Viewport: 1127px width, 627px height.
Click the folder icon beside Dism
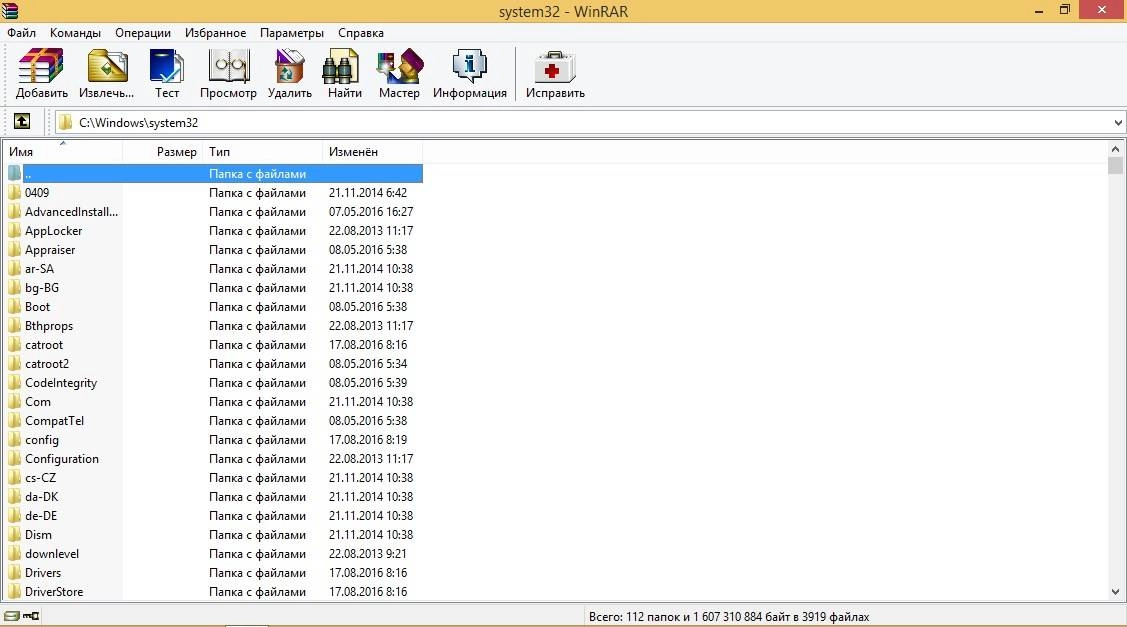click(x=14, y=535)
